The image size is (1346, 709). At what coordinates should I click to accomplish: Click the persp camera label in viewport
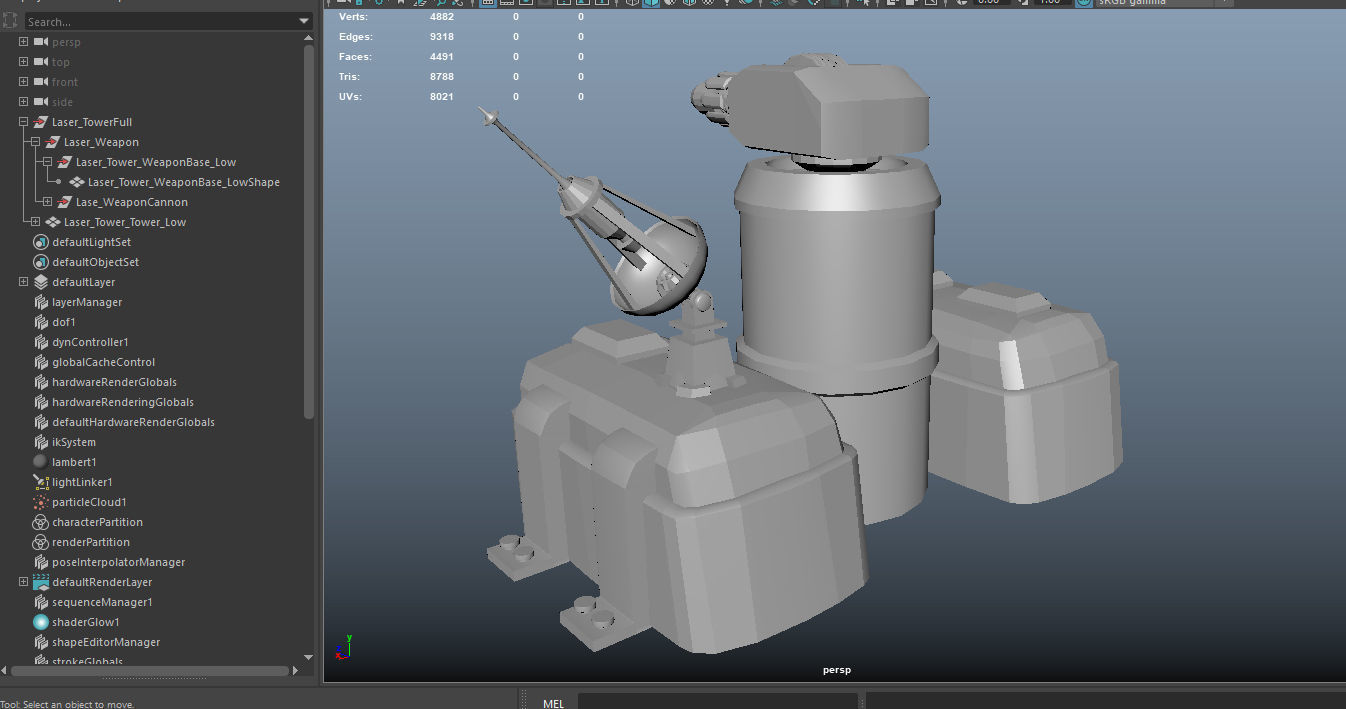coord(836,670)
